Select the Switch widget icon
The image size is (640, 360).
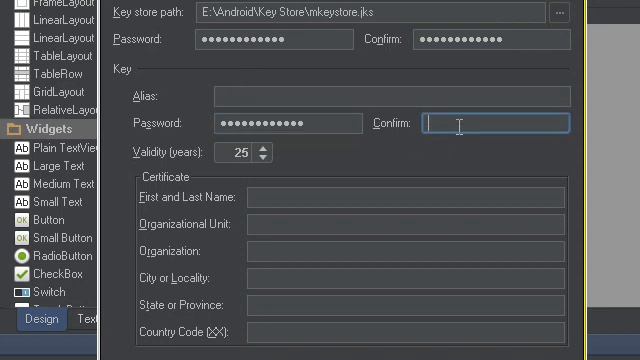tap(22, 292)
